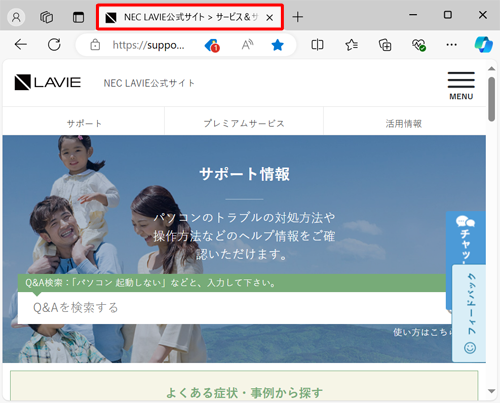The width and height of the screenshot is (500, 403).
Task: Open the Workspaces icon
Action: 46,17
